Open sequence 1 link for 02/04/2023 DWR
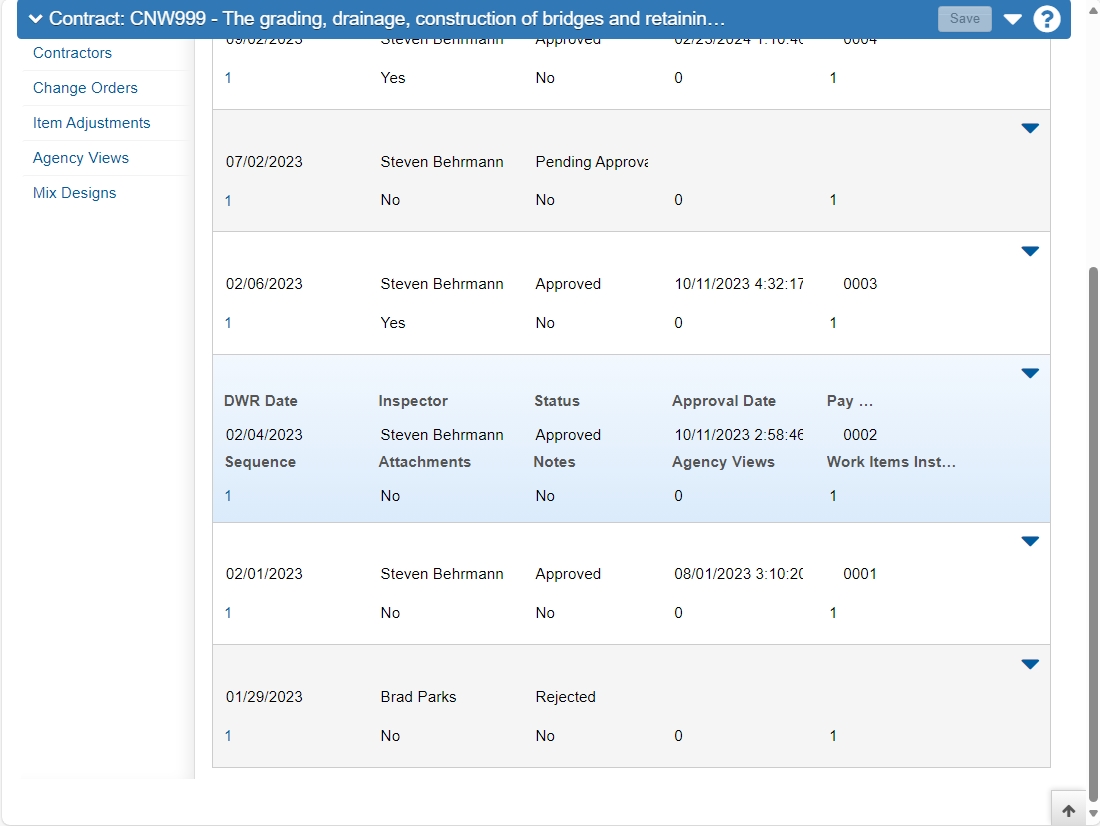The height and width of the screenshot is (826, 1100). click(x=228, y=496)
